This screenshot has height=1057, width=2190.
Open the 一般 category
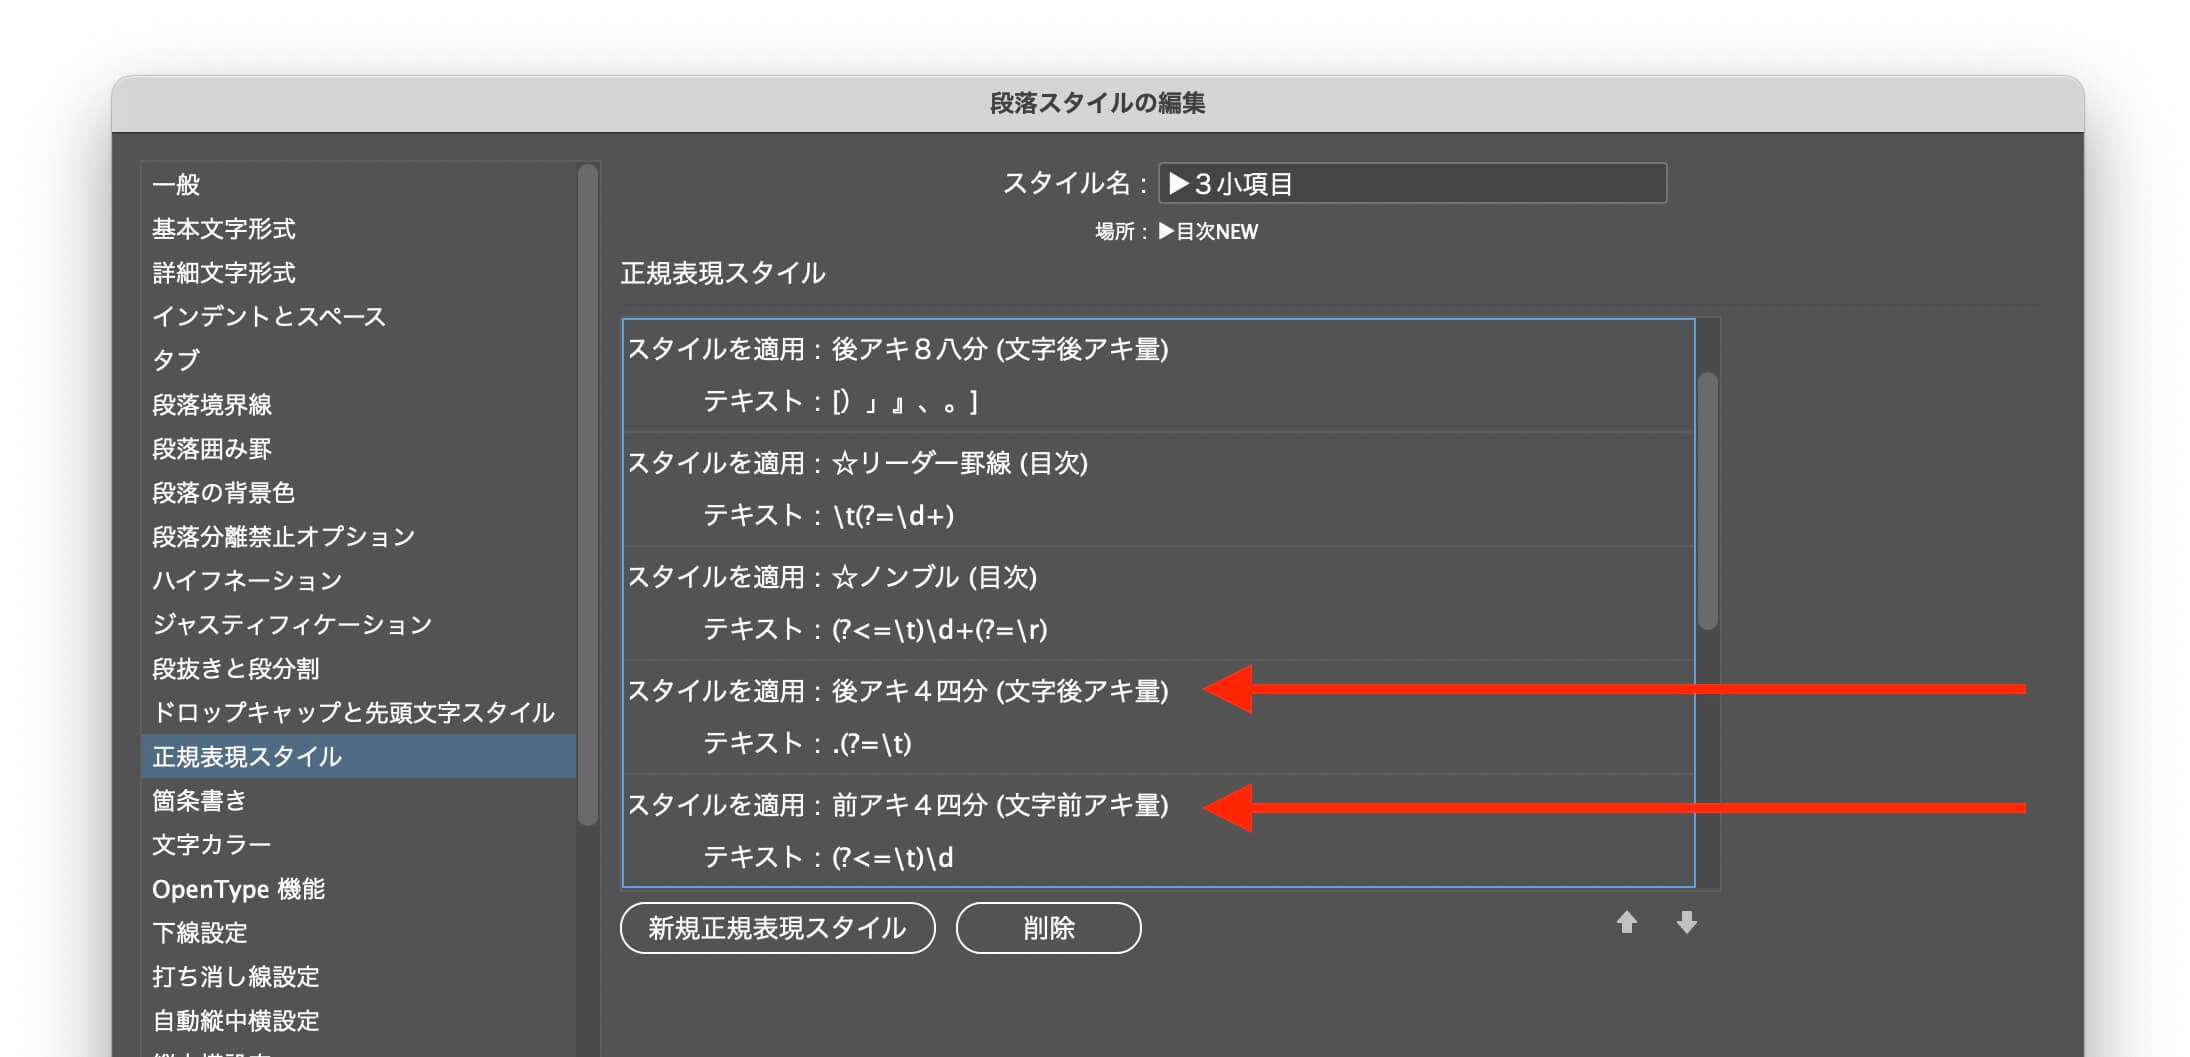(176, 185)
